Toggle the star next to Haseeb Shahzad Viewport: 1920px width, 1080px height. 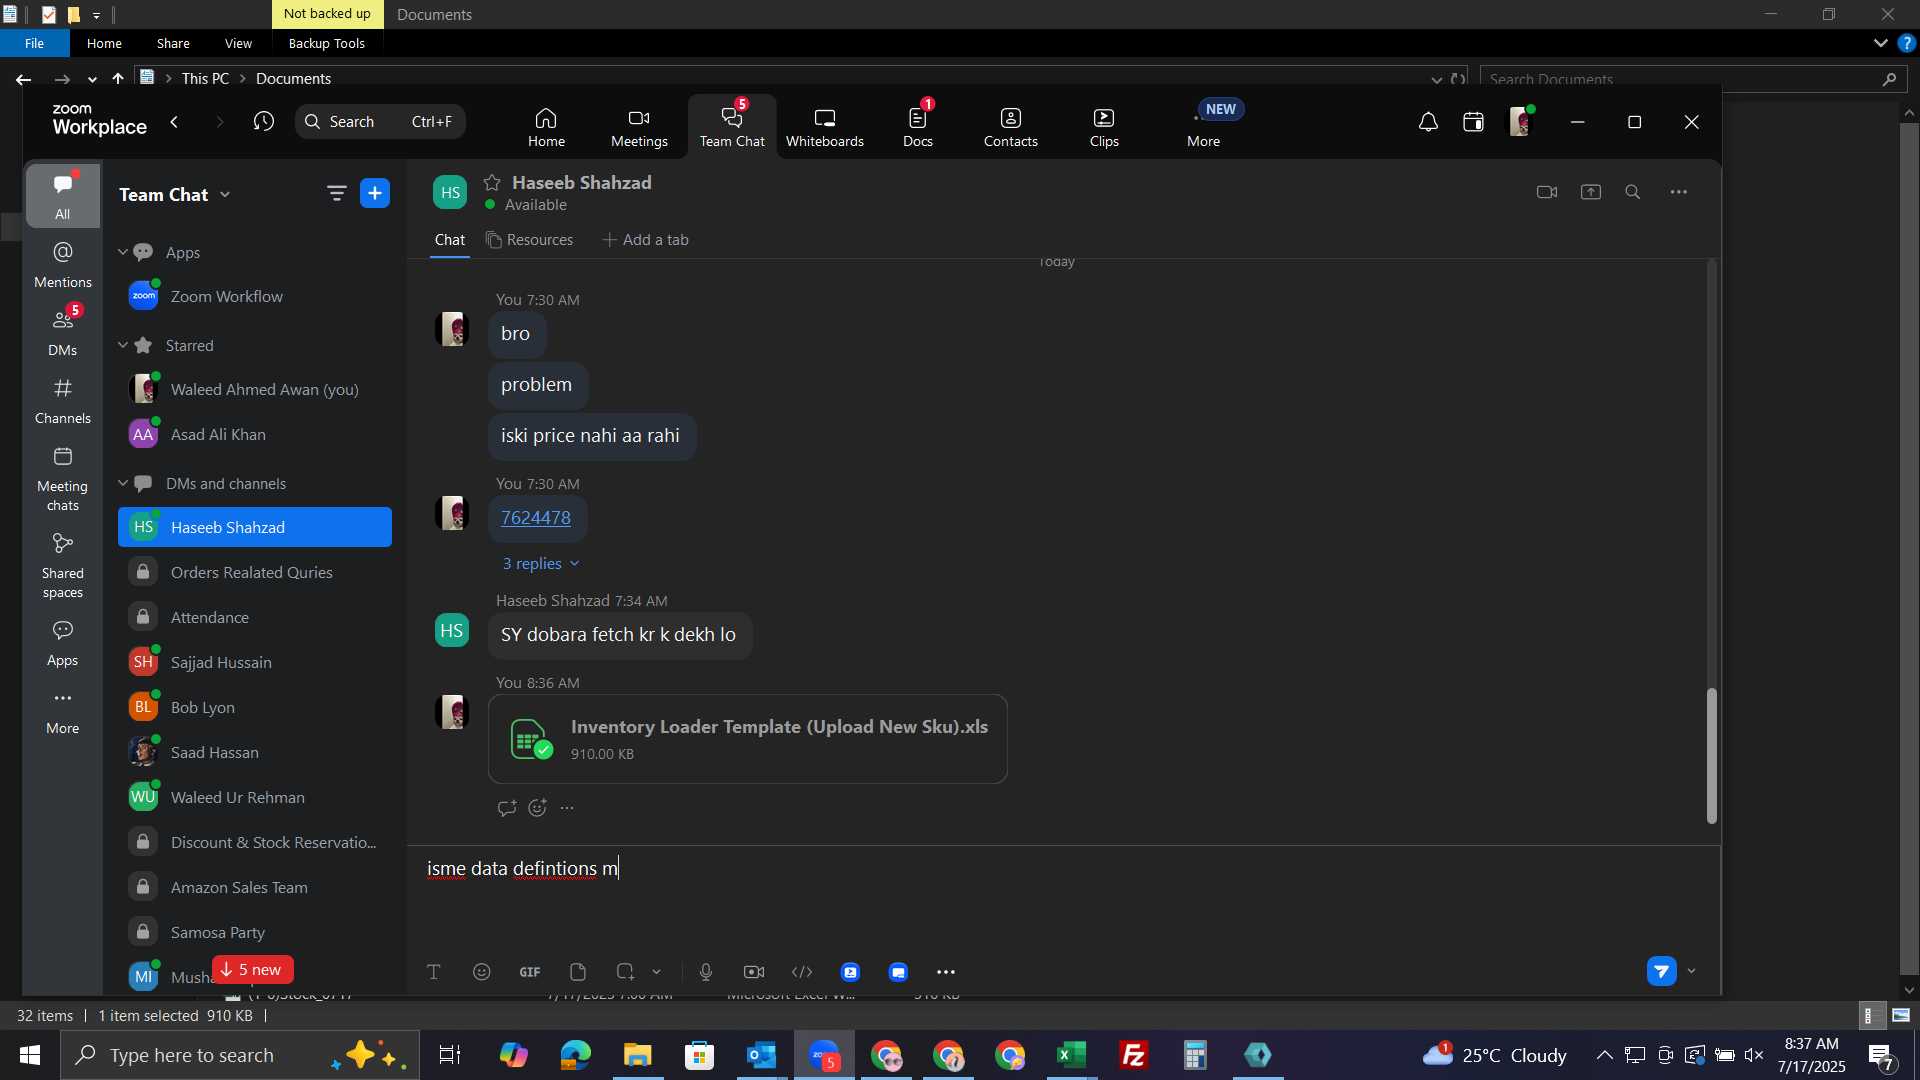click(x=492, y=183)
